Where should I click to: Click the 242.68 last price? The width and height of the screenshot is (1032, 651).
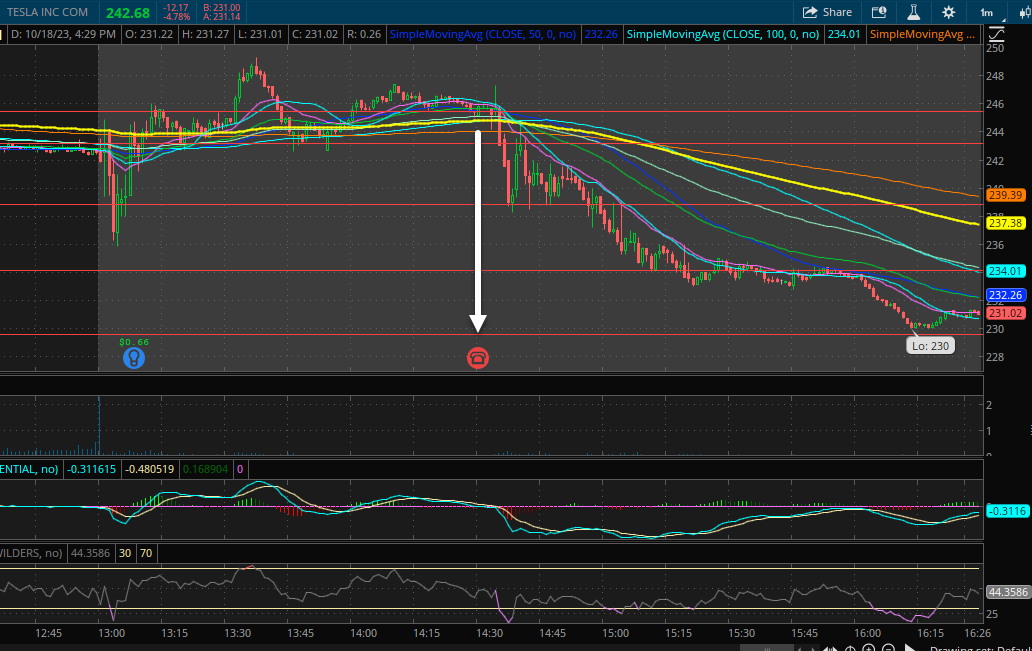point(128,13)
